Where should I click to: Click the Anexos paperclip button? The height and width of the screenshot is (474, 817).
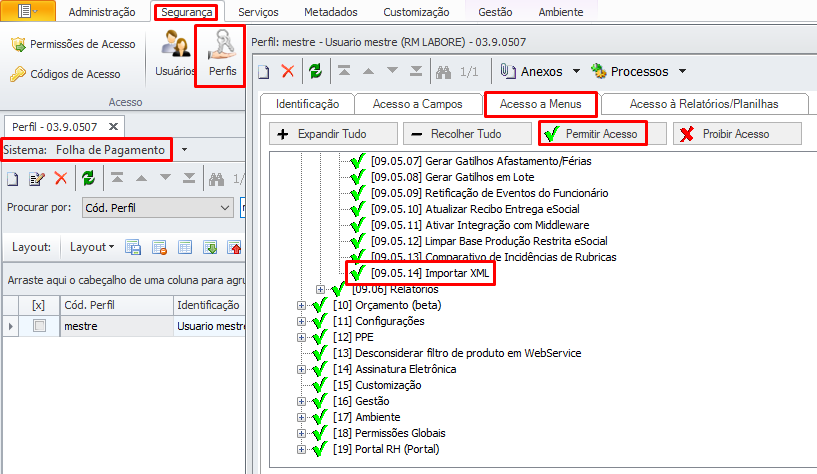(531, 71)
